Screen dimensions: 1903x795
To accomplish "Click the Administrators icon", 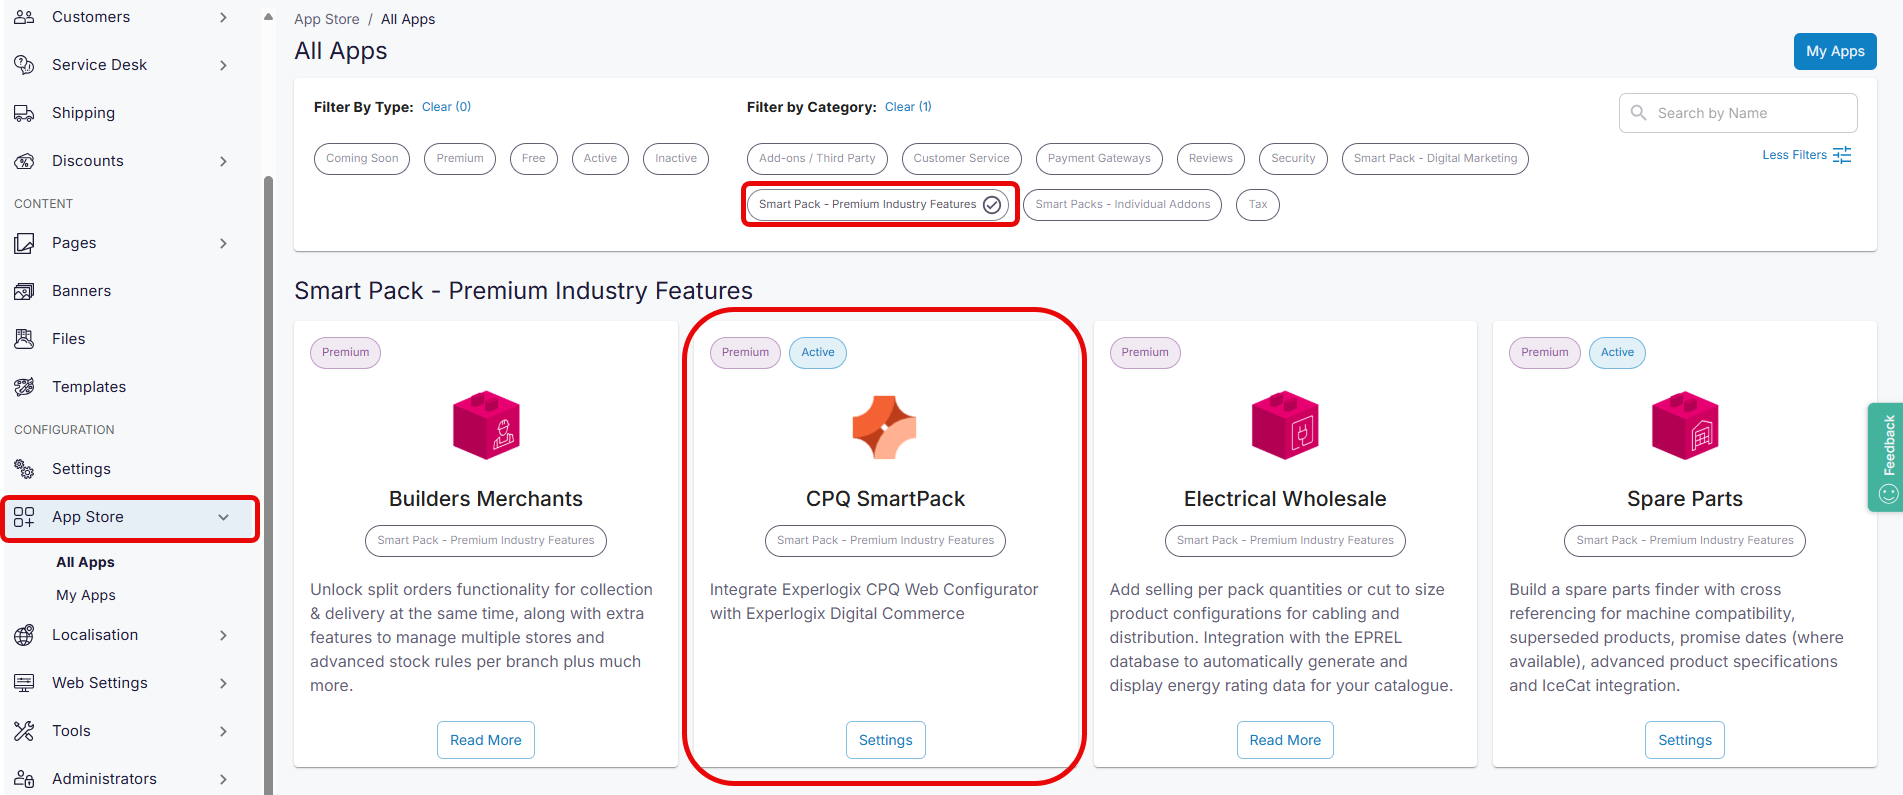I will 24,779.
